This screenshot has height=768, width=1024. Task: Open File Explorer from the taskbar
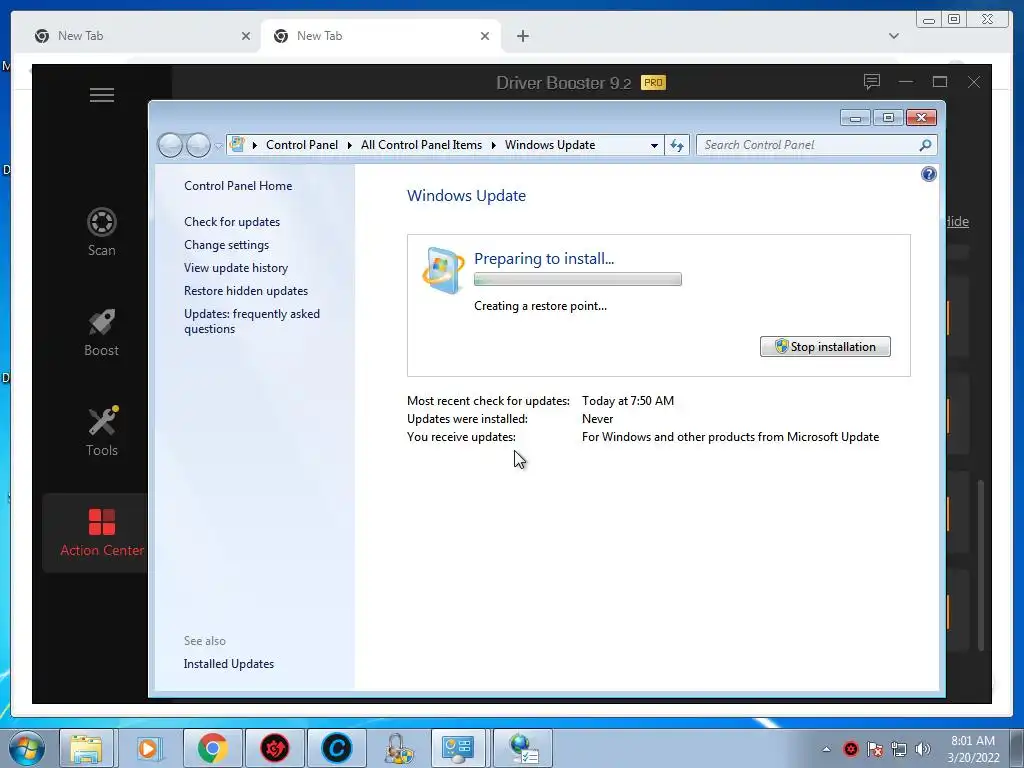pyautogui.click(x=87, y=748)
